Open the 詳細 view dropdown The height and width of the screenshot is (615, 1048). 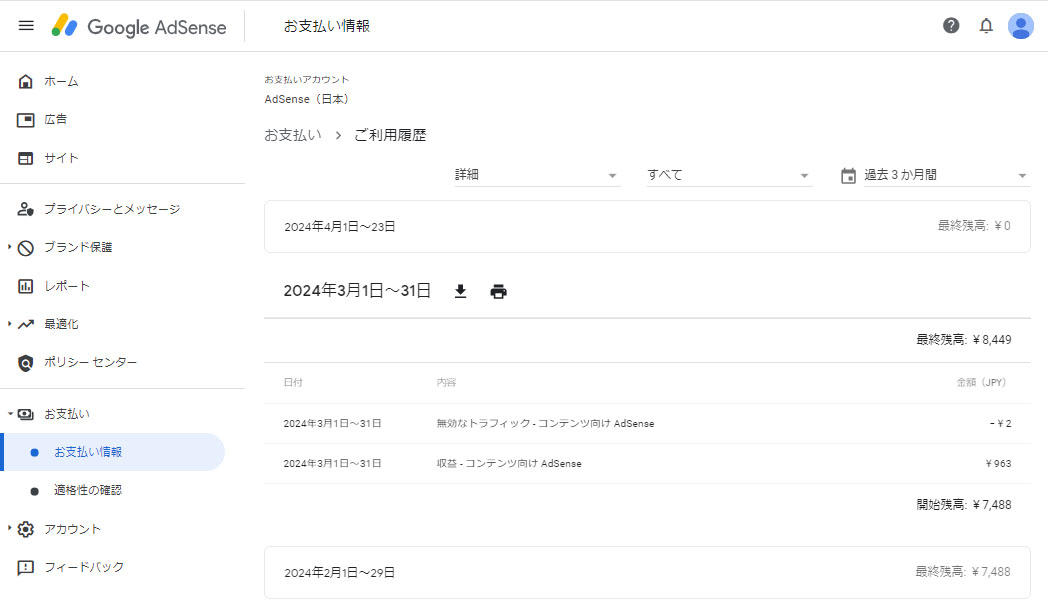(537, 175)
